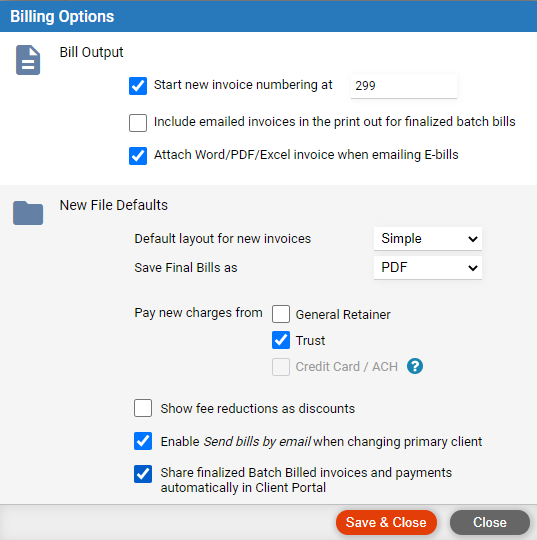Click the New File Defaults folder icon
Image resolution: width=537 pixels, height=540 pixels.
pos(28,213)
